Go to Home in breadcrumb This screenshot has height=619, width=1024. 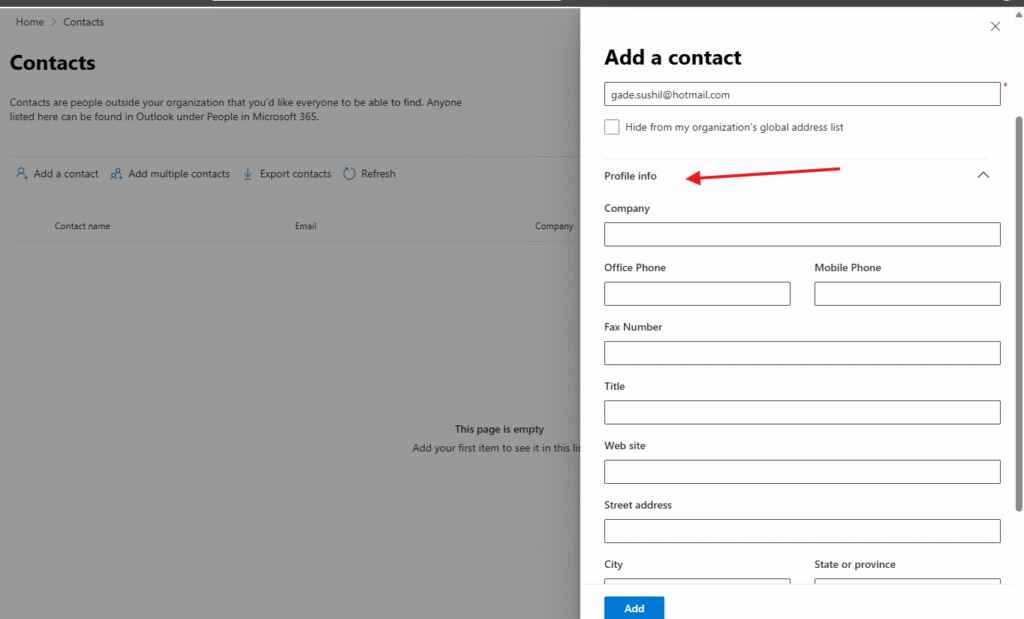pos(30,22)
